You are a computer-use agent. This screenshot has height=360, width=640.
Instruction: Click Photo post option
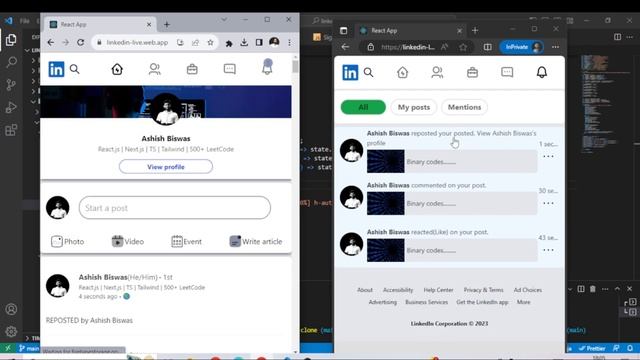[x=68, y=242]
